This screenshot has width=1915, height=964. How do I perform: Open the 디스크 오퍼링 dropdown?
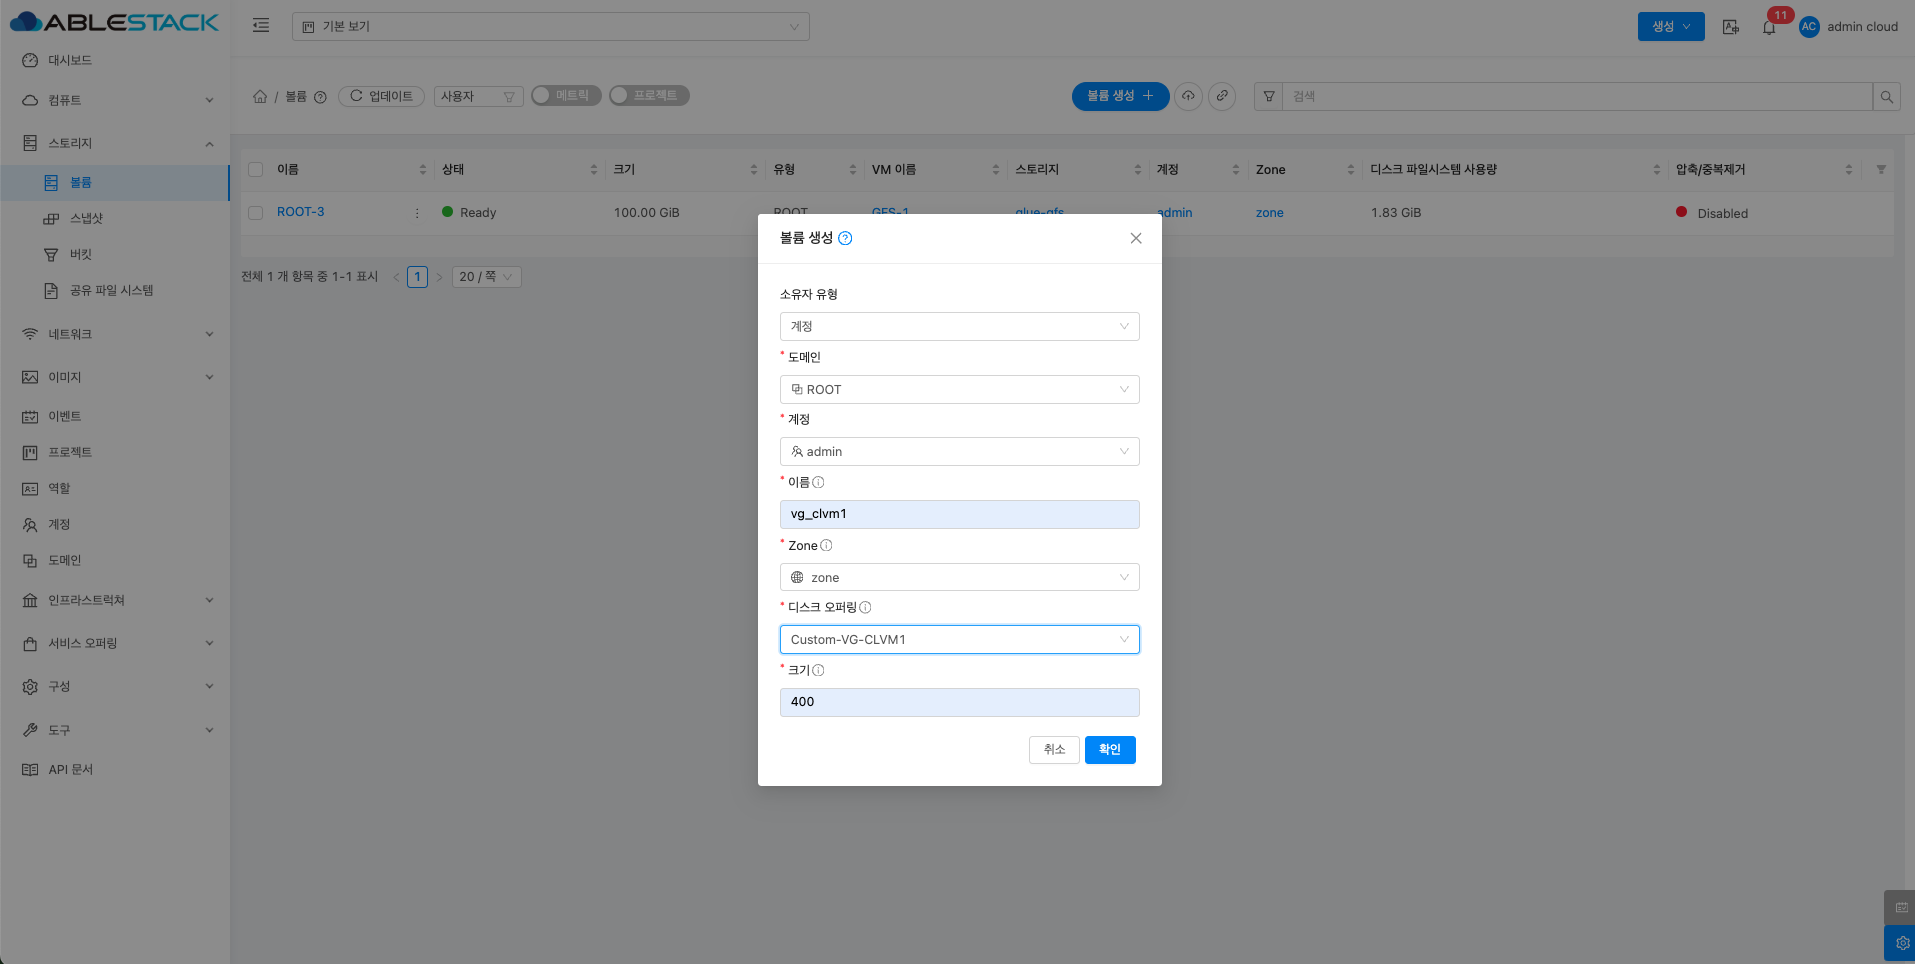tap(958, 640)
